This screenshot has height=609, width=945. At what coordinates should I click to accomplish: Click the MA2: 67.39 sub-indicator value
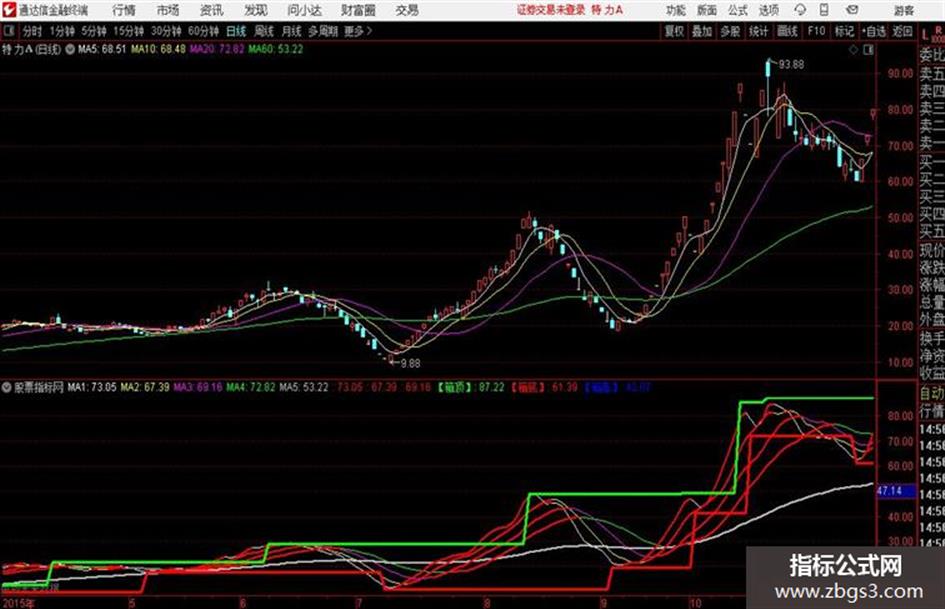click(x=145, y=387)
